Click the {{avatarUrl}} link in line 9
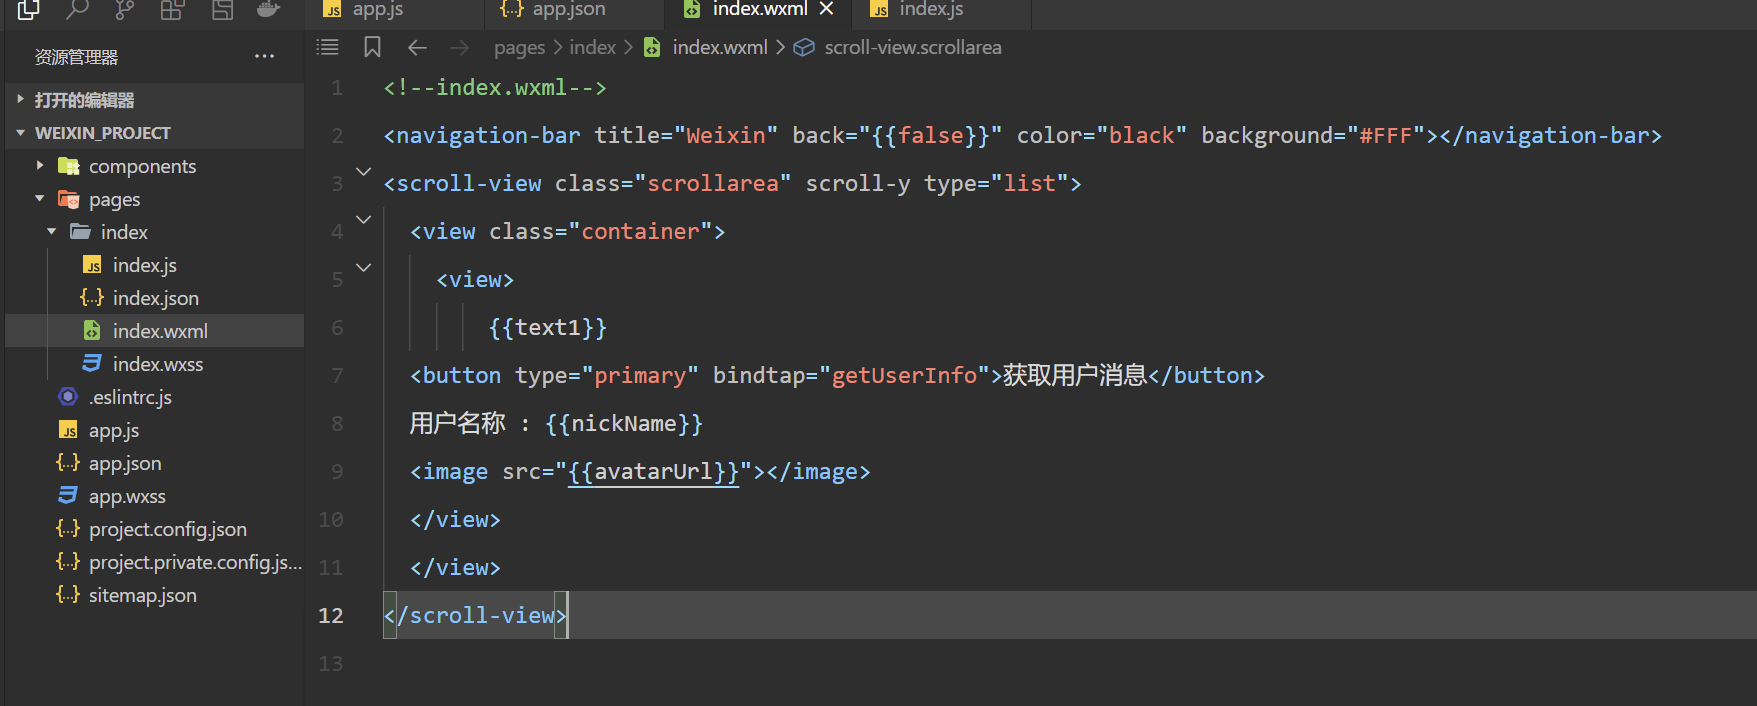Viewport: 1757px width, 706px height. point(653,471)
